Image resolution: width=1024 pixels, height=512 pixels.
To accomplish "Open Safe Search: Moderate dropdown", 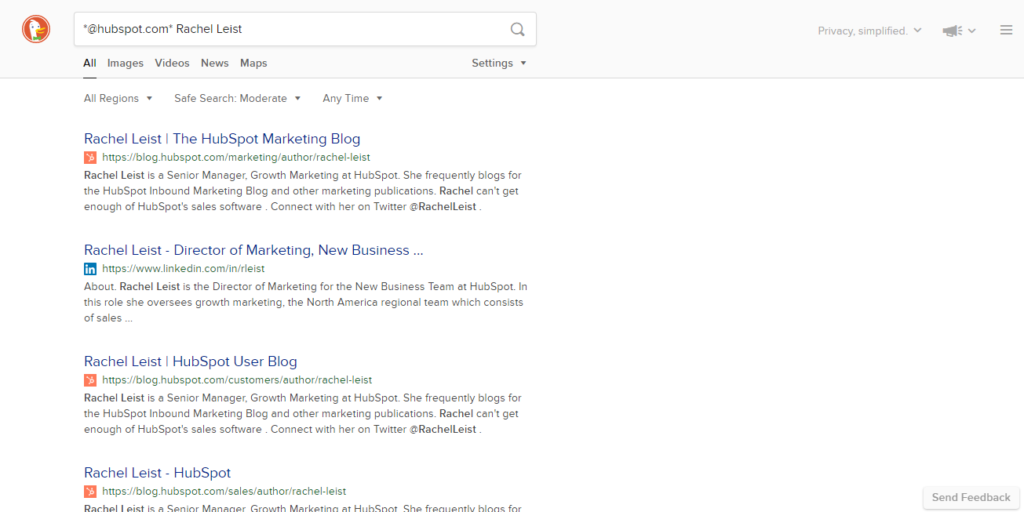I will point(237,99).
